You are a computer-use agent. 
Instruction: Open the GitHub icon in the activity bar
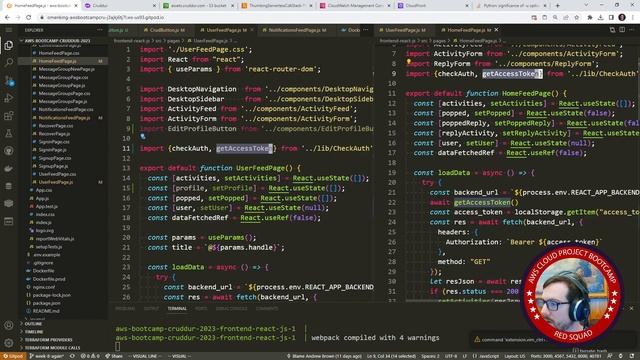pos(9,151)
